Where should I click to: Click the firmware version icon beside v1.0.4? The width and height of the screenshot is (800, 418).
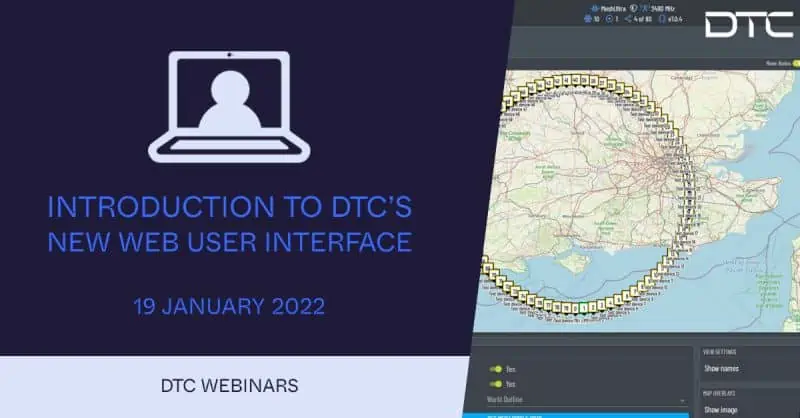(662, 19)
